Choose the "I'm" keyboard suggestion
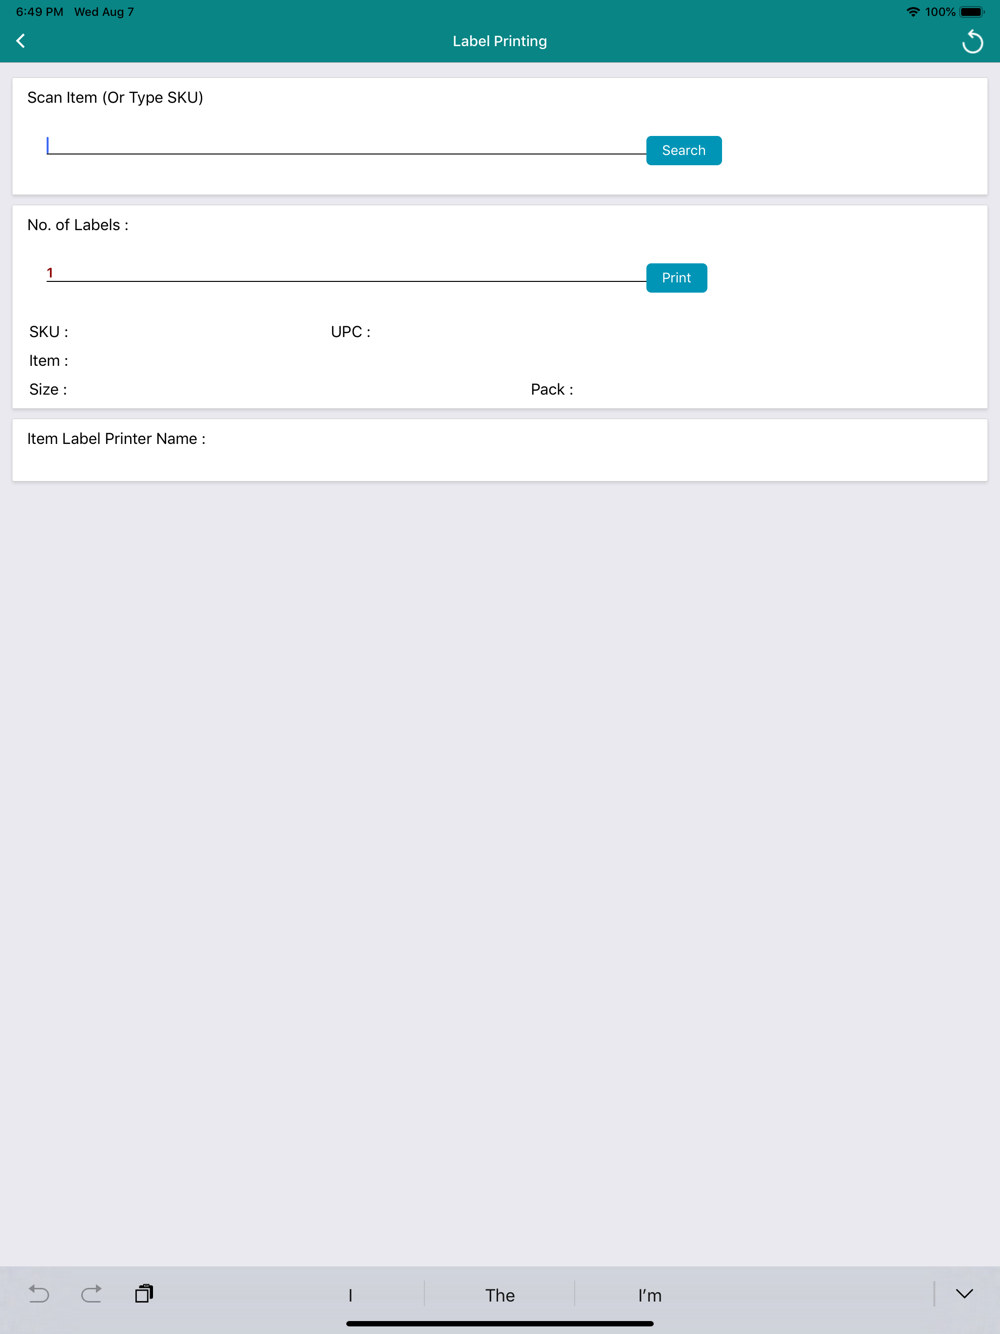The width and height of the screenshot is (1000, 1334). coord(650,1295)
